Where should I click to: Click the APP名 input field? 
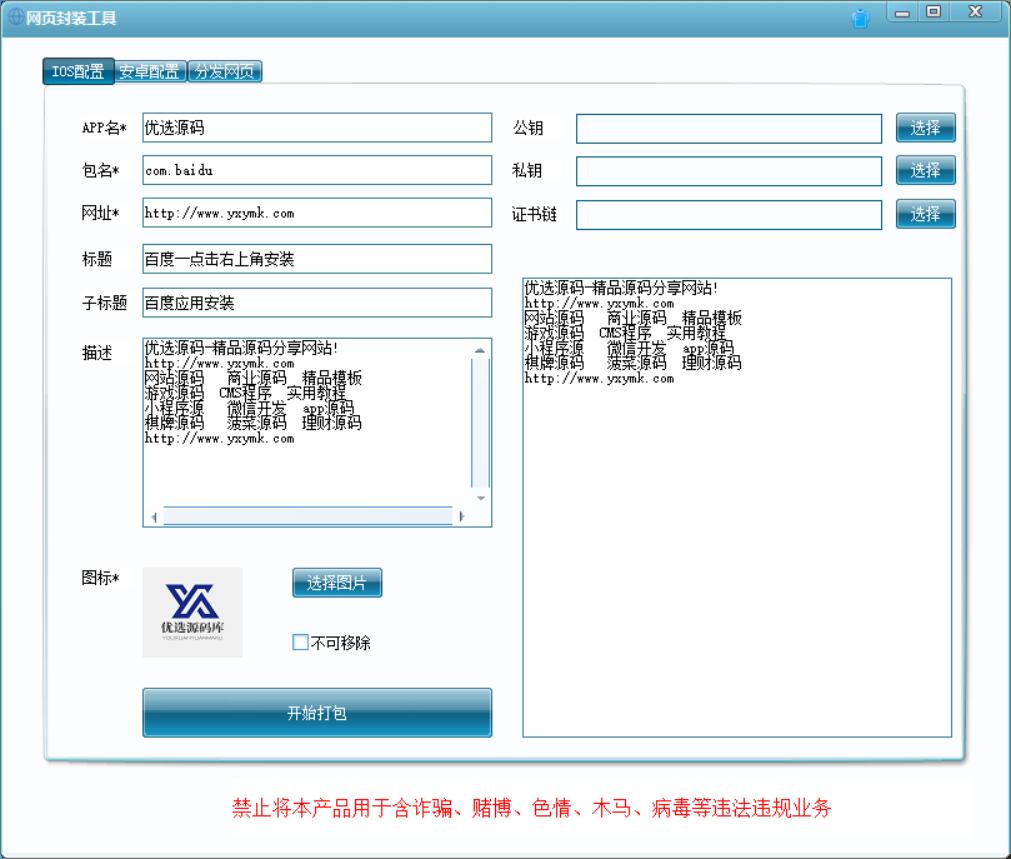tap(317, 128)
